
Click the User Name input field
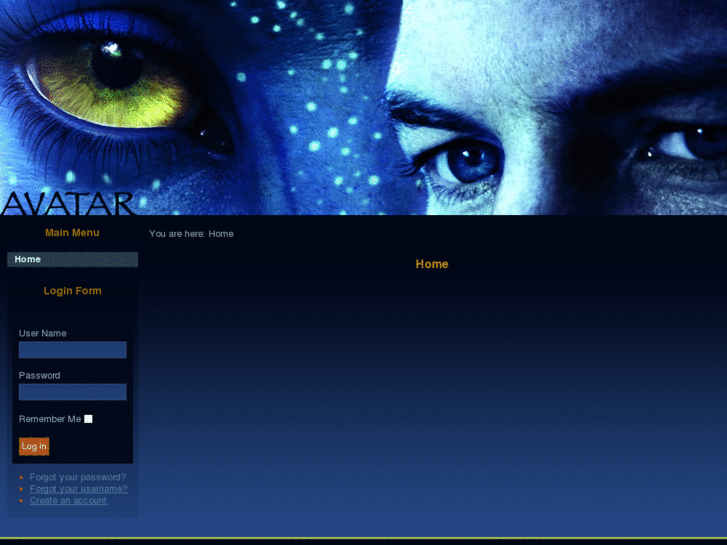72,350
